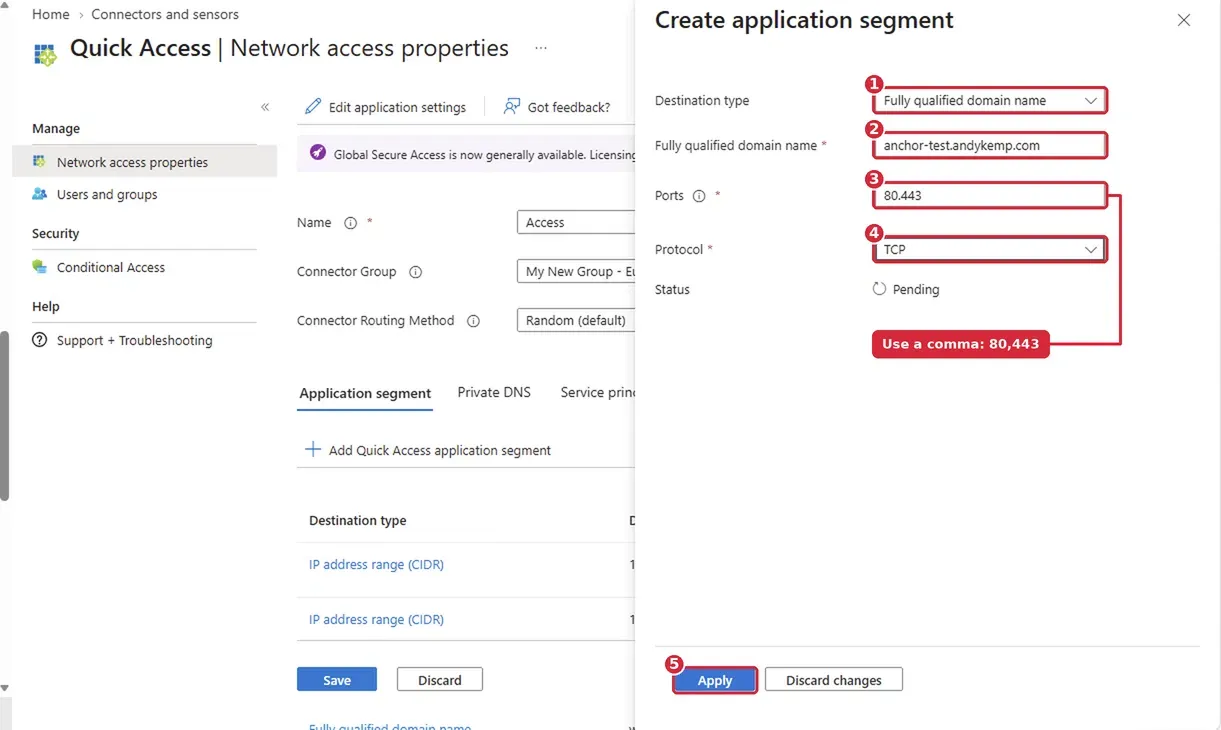Click the purple rocket icon in announcement banner
The width and height of the screenshot is (1221, 730).
tap(317, 153)
